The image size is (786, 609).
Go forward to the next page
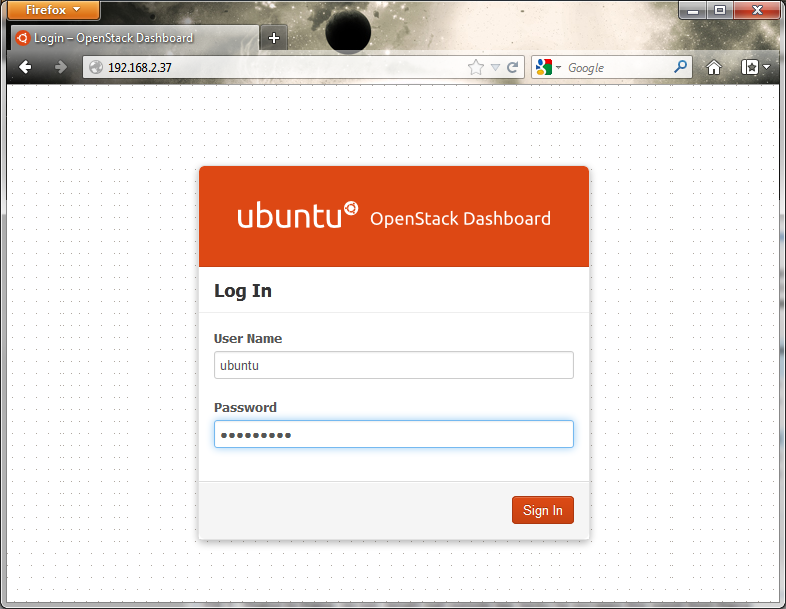tap(60, 67)
